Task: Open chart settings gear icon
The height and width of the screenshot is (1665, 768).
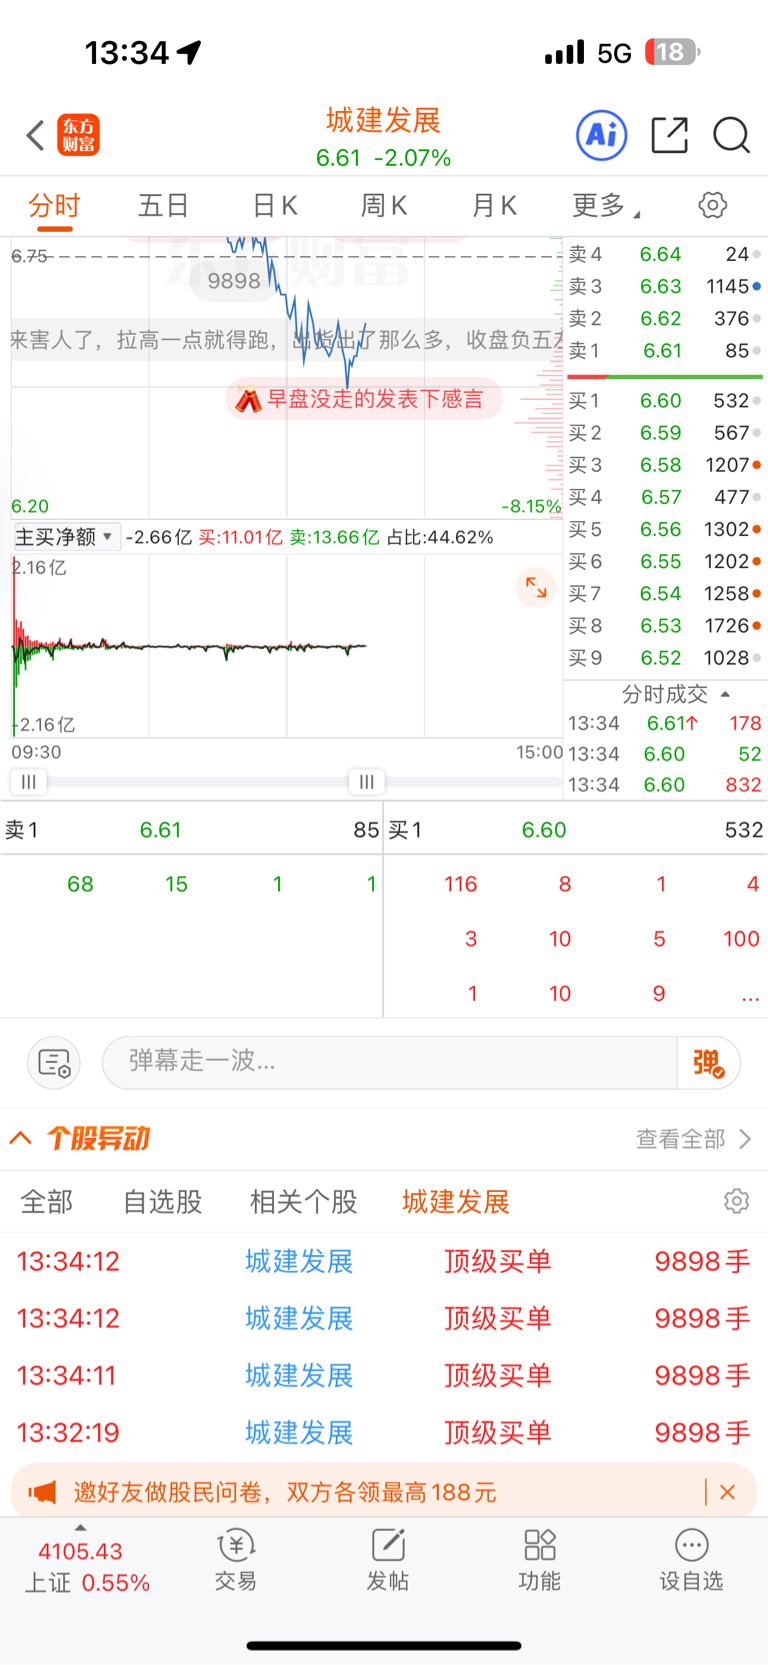Action: [x=712, y=205]
